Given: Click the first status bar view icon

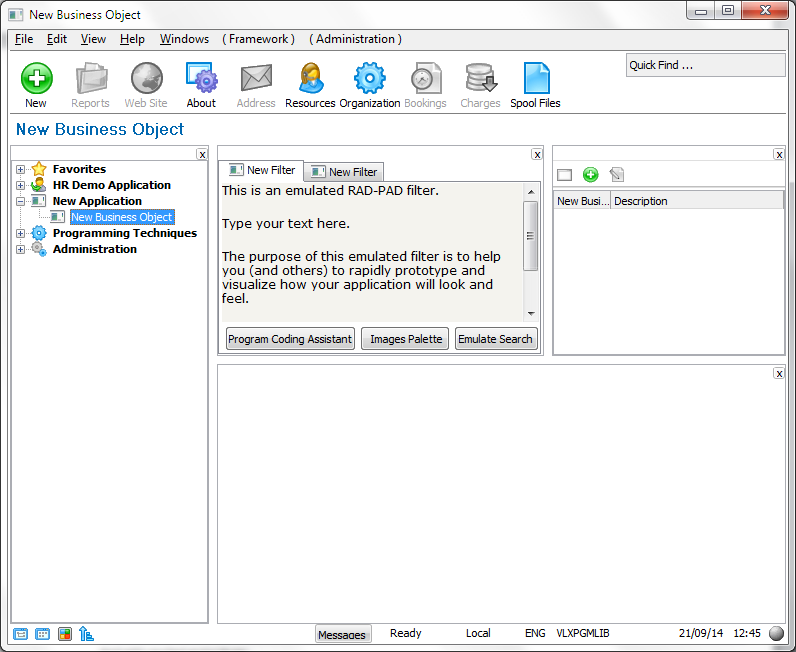Looking at the screenshot, I should (20, 634).
